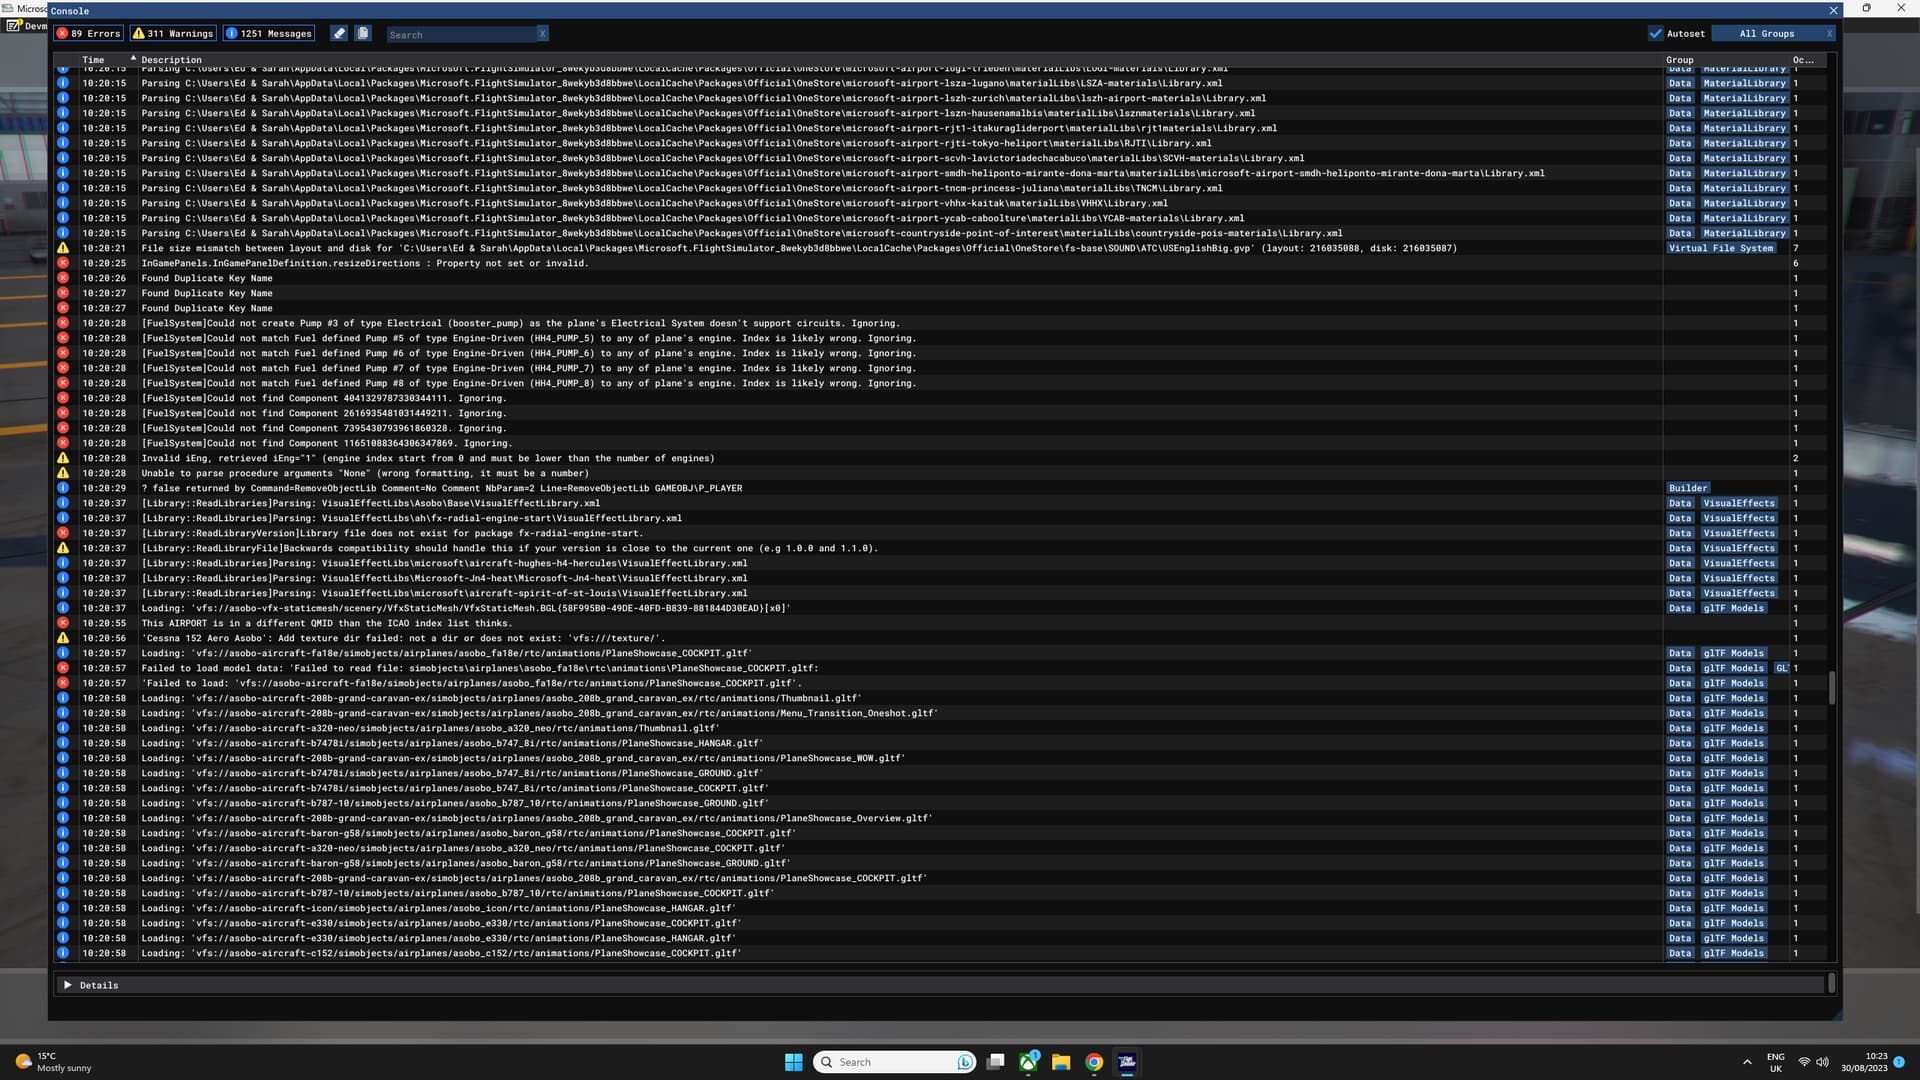Viewport: 1920px width, 1080px height.
Task: Select 'Library file does not exist' error row
Action: (940, 533)
